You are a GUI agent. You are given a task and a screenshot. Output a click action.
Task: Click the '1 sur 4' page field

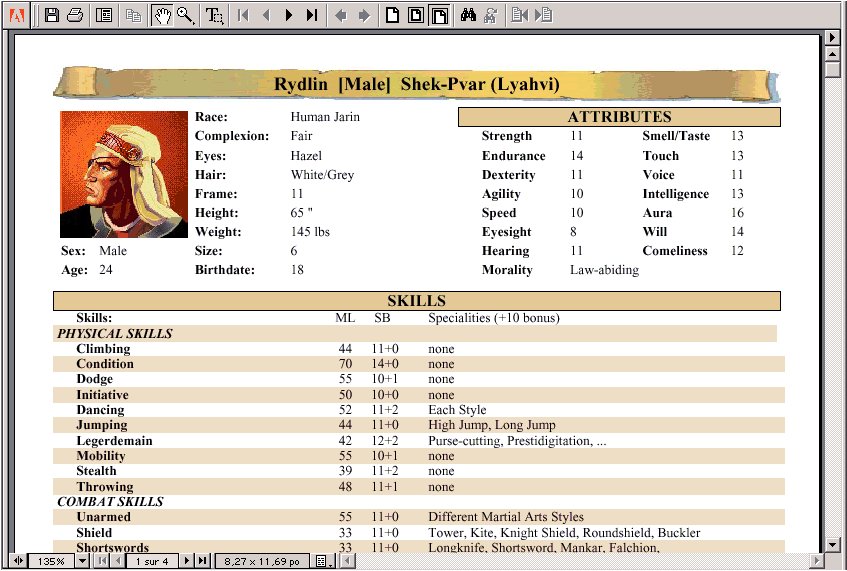click(x=152, y=561)
